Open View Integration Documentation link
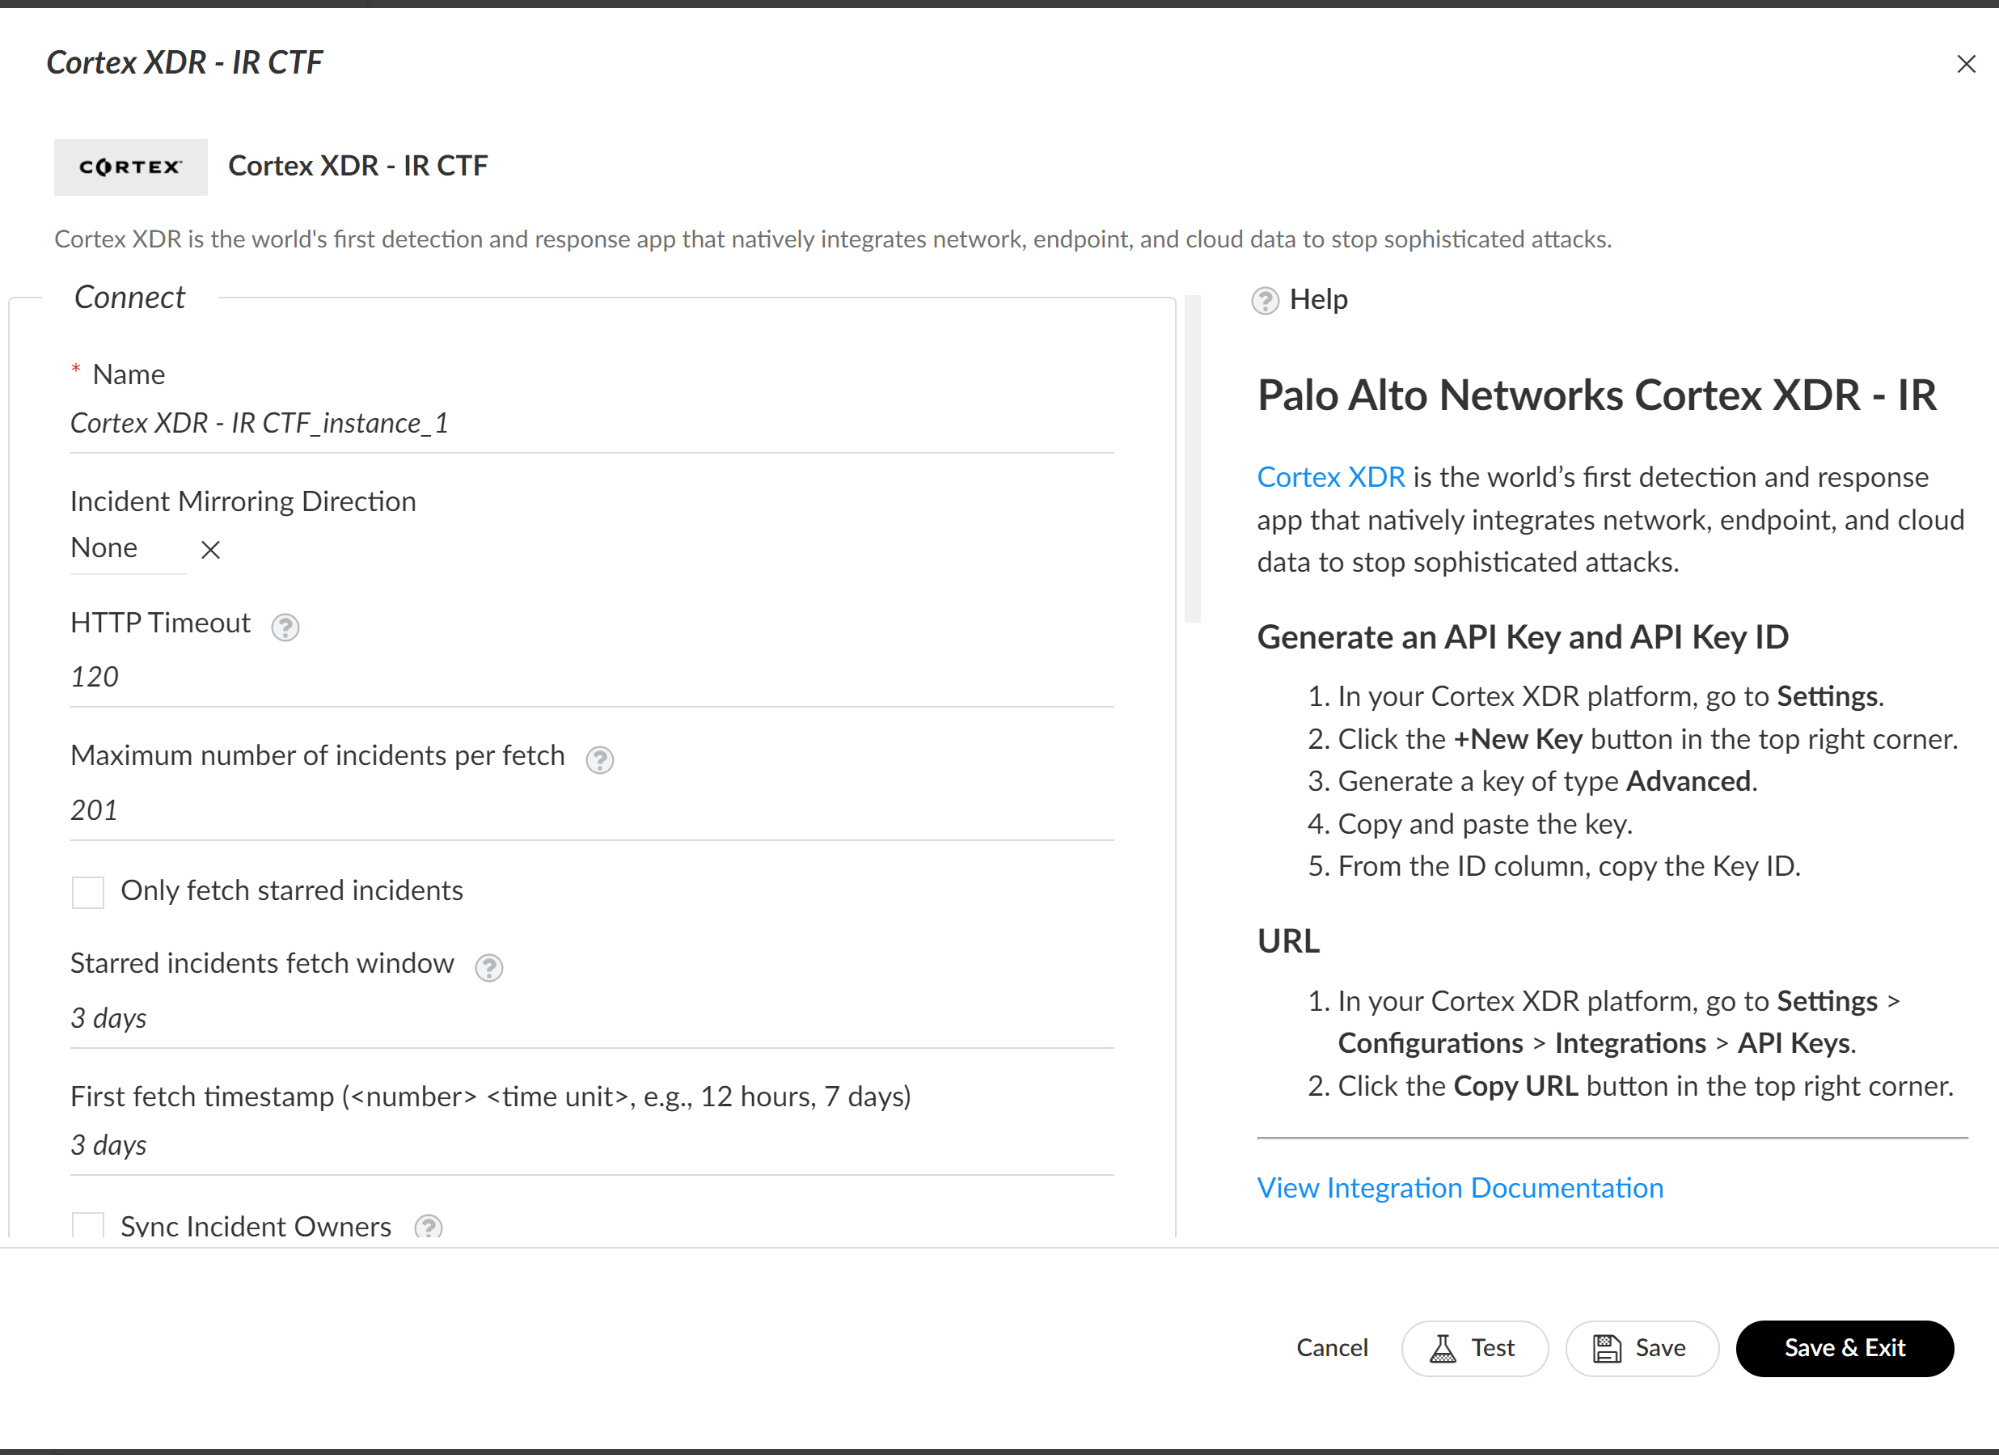This screenshot has width=1999, height=1455. (1459, 1187)
